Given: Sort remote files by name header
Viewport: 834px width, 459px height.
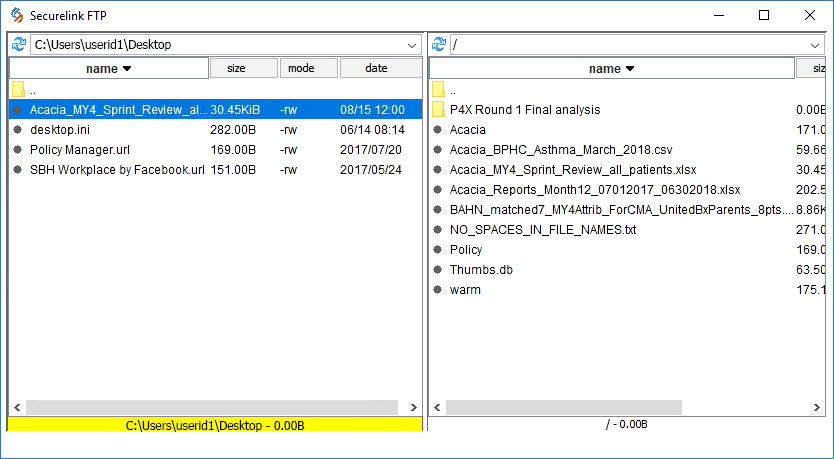Looking at the screenshot, I should pos(611,69).
